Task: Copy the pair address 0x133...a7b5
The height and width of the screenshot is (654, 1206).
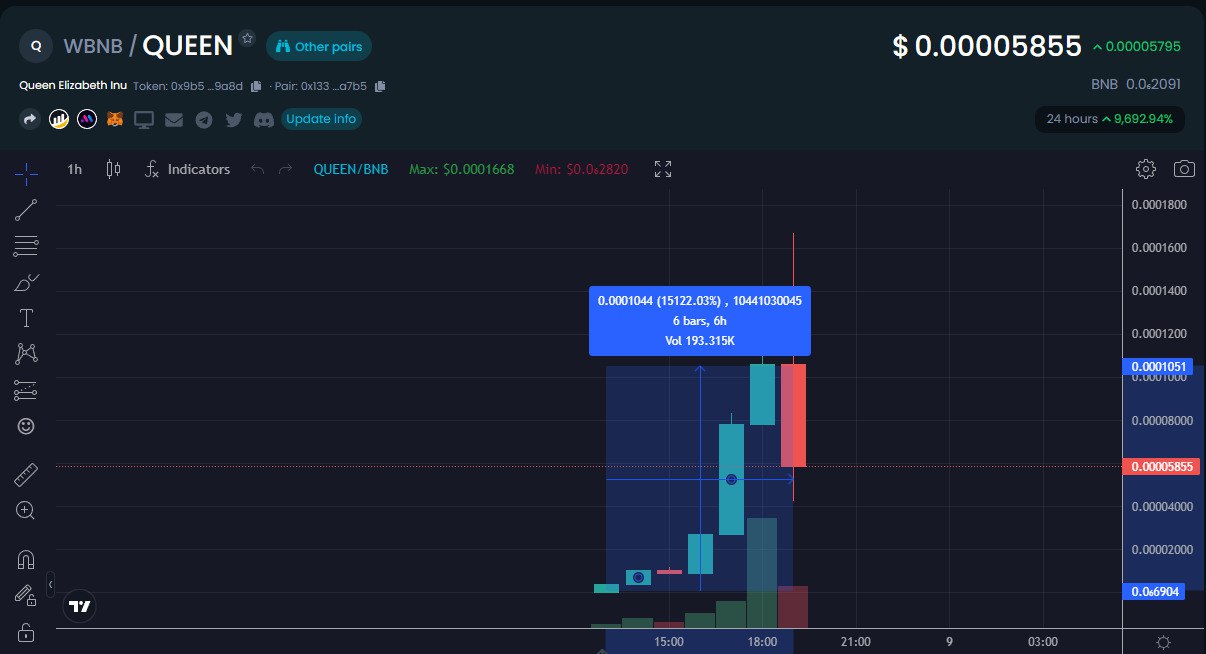Action: pyautogui.click(x=380, y=86)
